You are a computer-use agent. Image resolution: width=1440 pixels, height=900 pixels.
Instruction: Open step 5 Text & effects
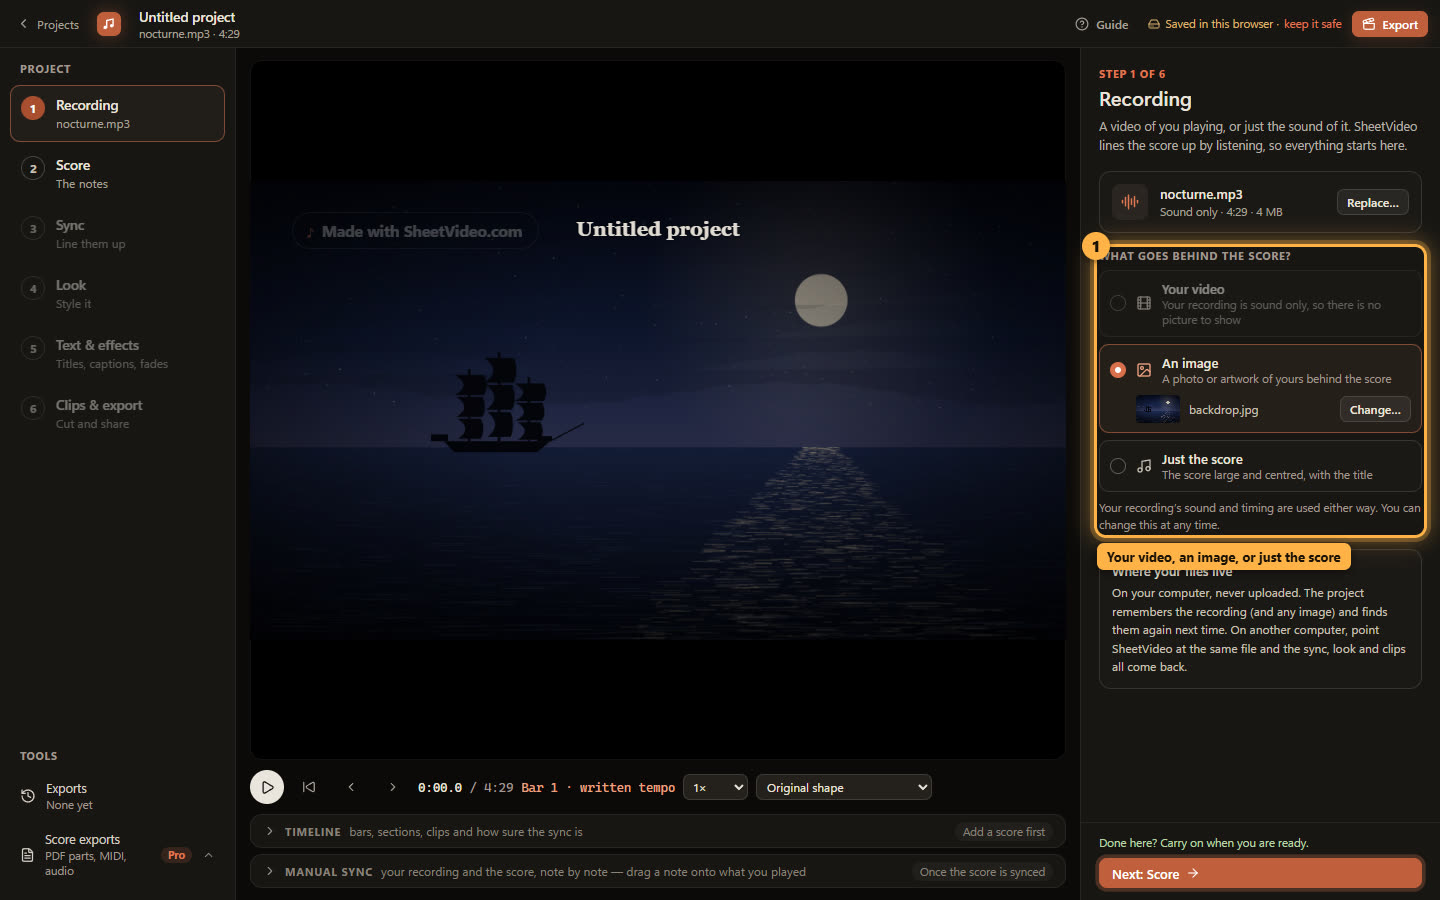coord(117,354)
